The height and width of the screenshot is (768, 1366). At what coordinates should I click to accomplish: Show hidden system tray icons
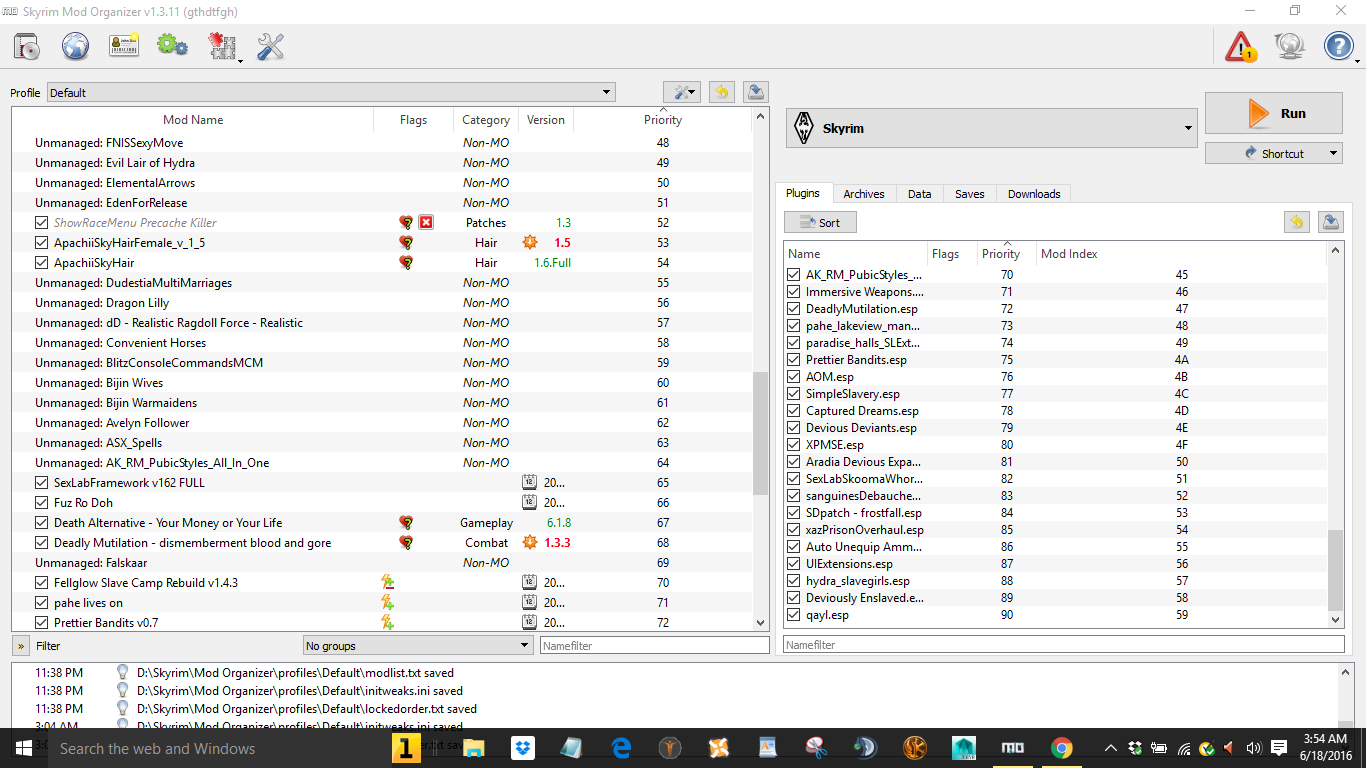pos(1111,748)
